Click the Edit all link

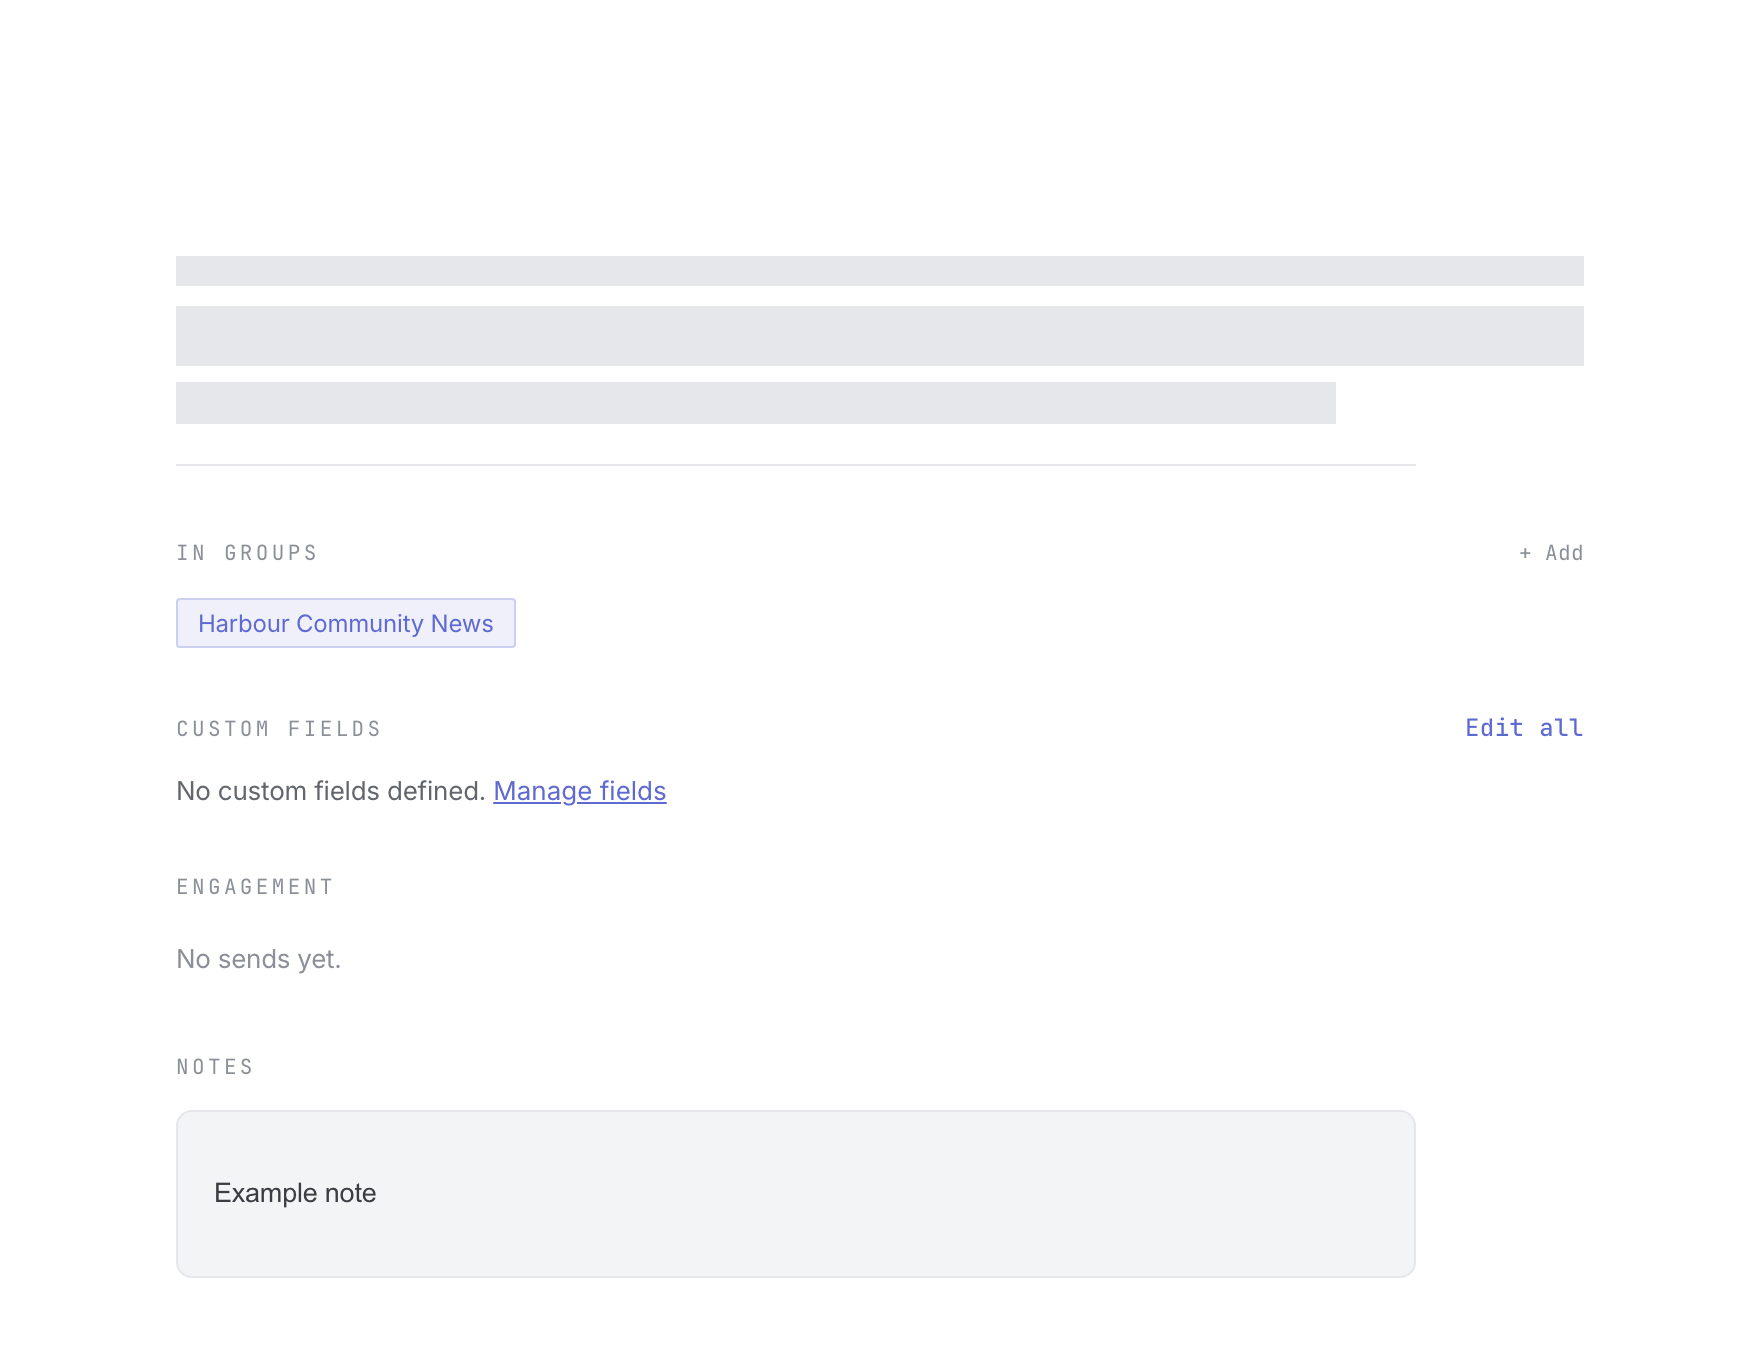1524,728
